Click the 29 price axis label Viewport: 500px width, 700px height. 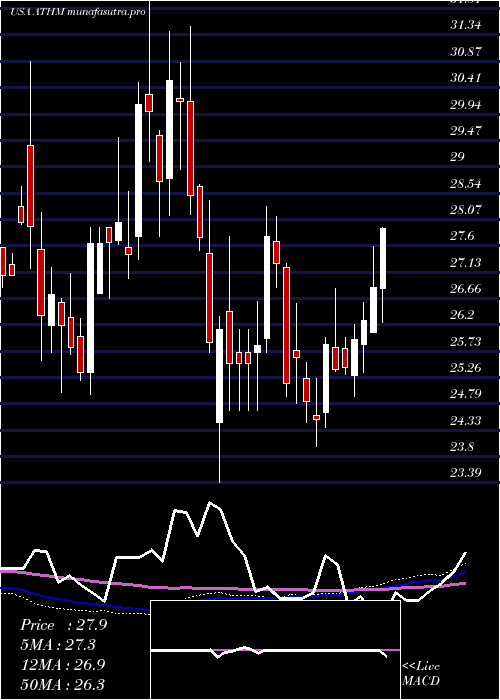pyautogui.click(x=458, y=157)
